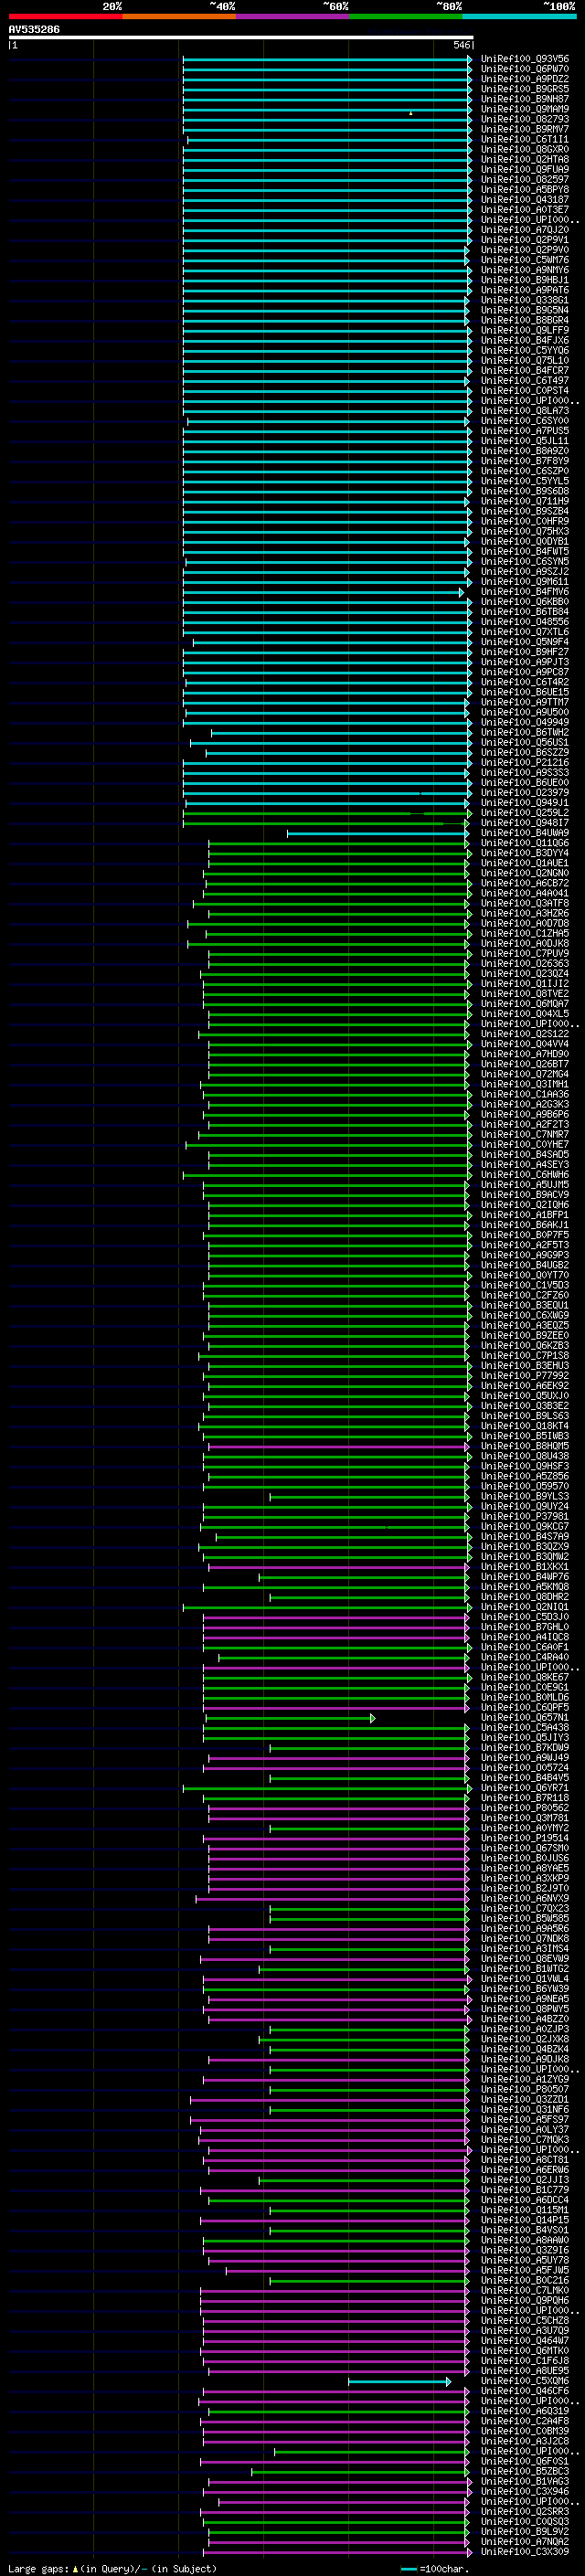Click the cyan alignment bar for UniRef100_B4UWA9

[x=378, y=833]
